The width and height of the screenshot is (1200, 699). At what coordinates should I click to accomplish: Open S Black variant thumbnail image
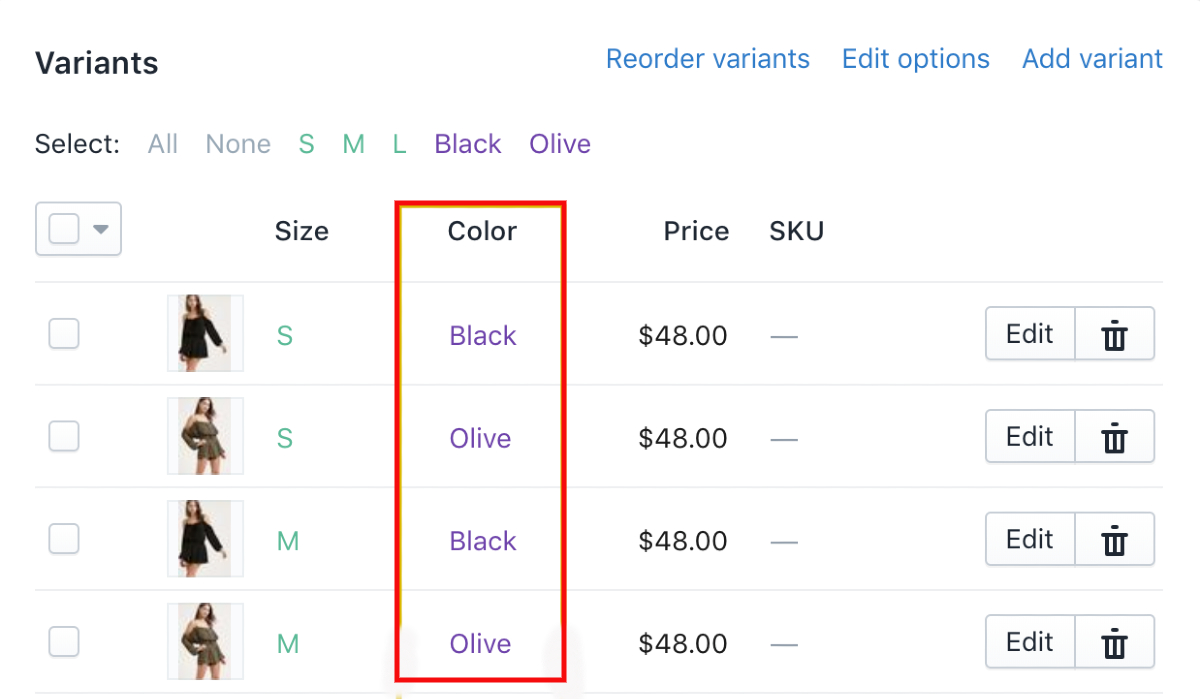[x=205, y=334]
